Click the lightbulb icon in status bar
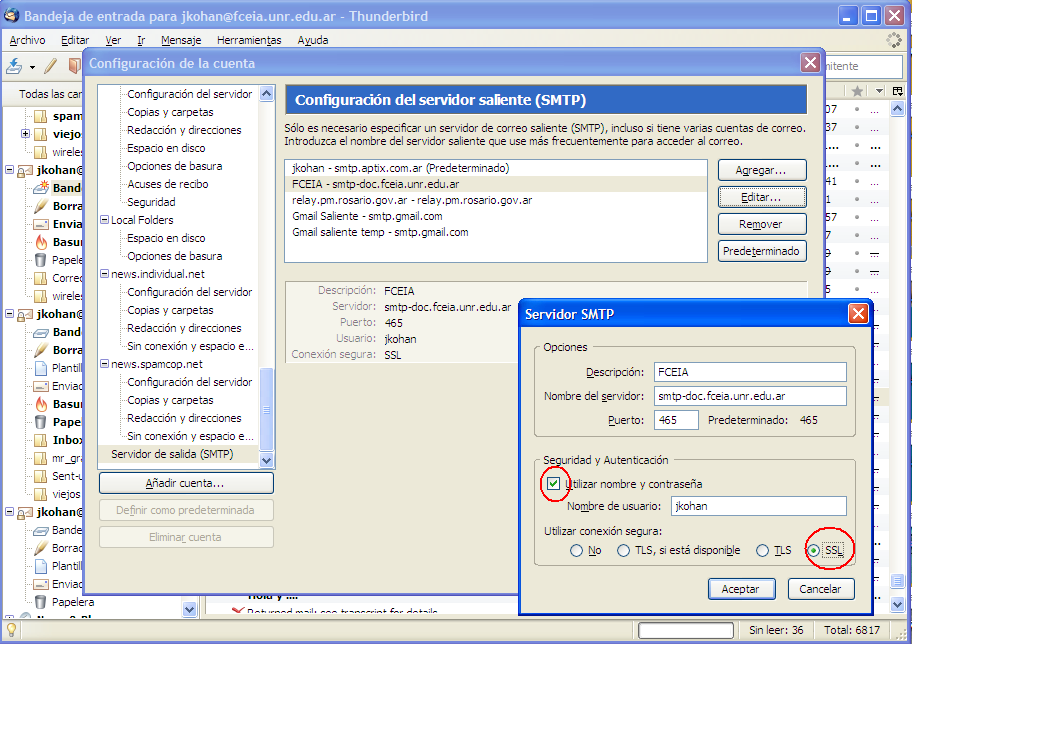 coord(11,630)
